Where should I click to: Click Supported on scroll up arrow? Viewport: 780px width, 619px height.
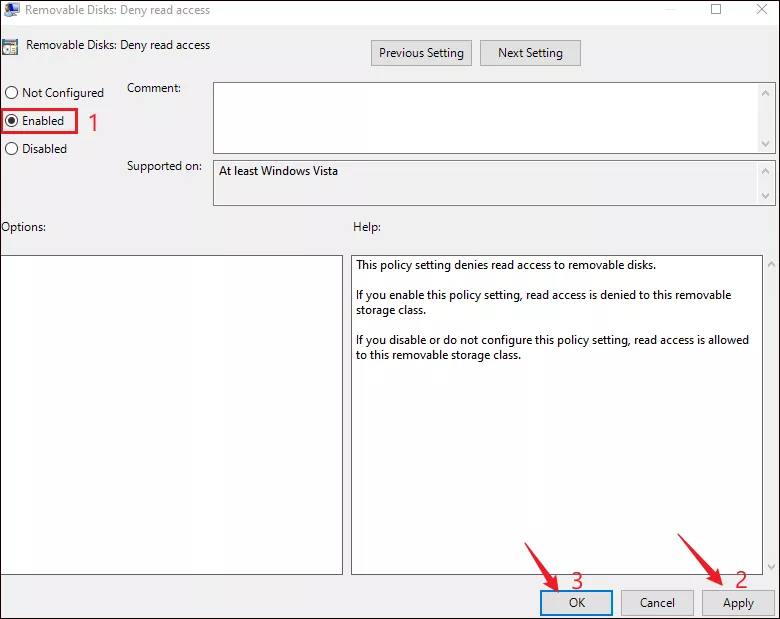pos(765,171)
